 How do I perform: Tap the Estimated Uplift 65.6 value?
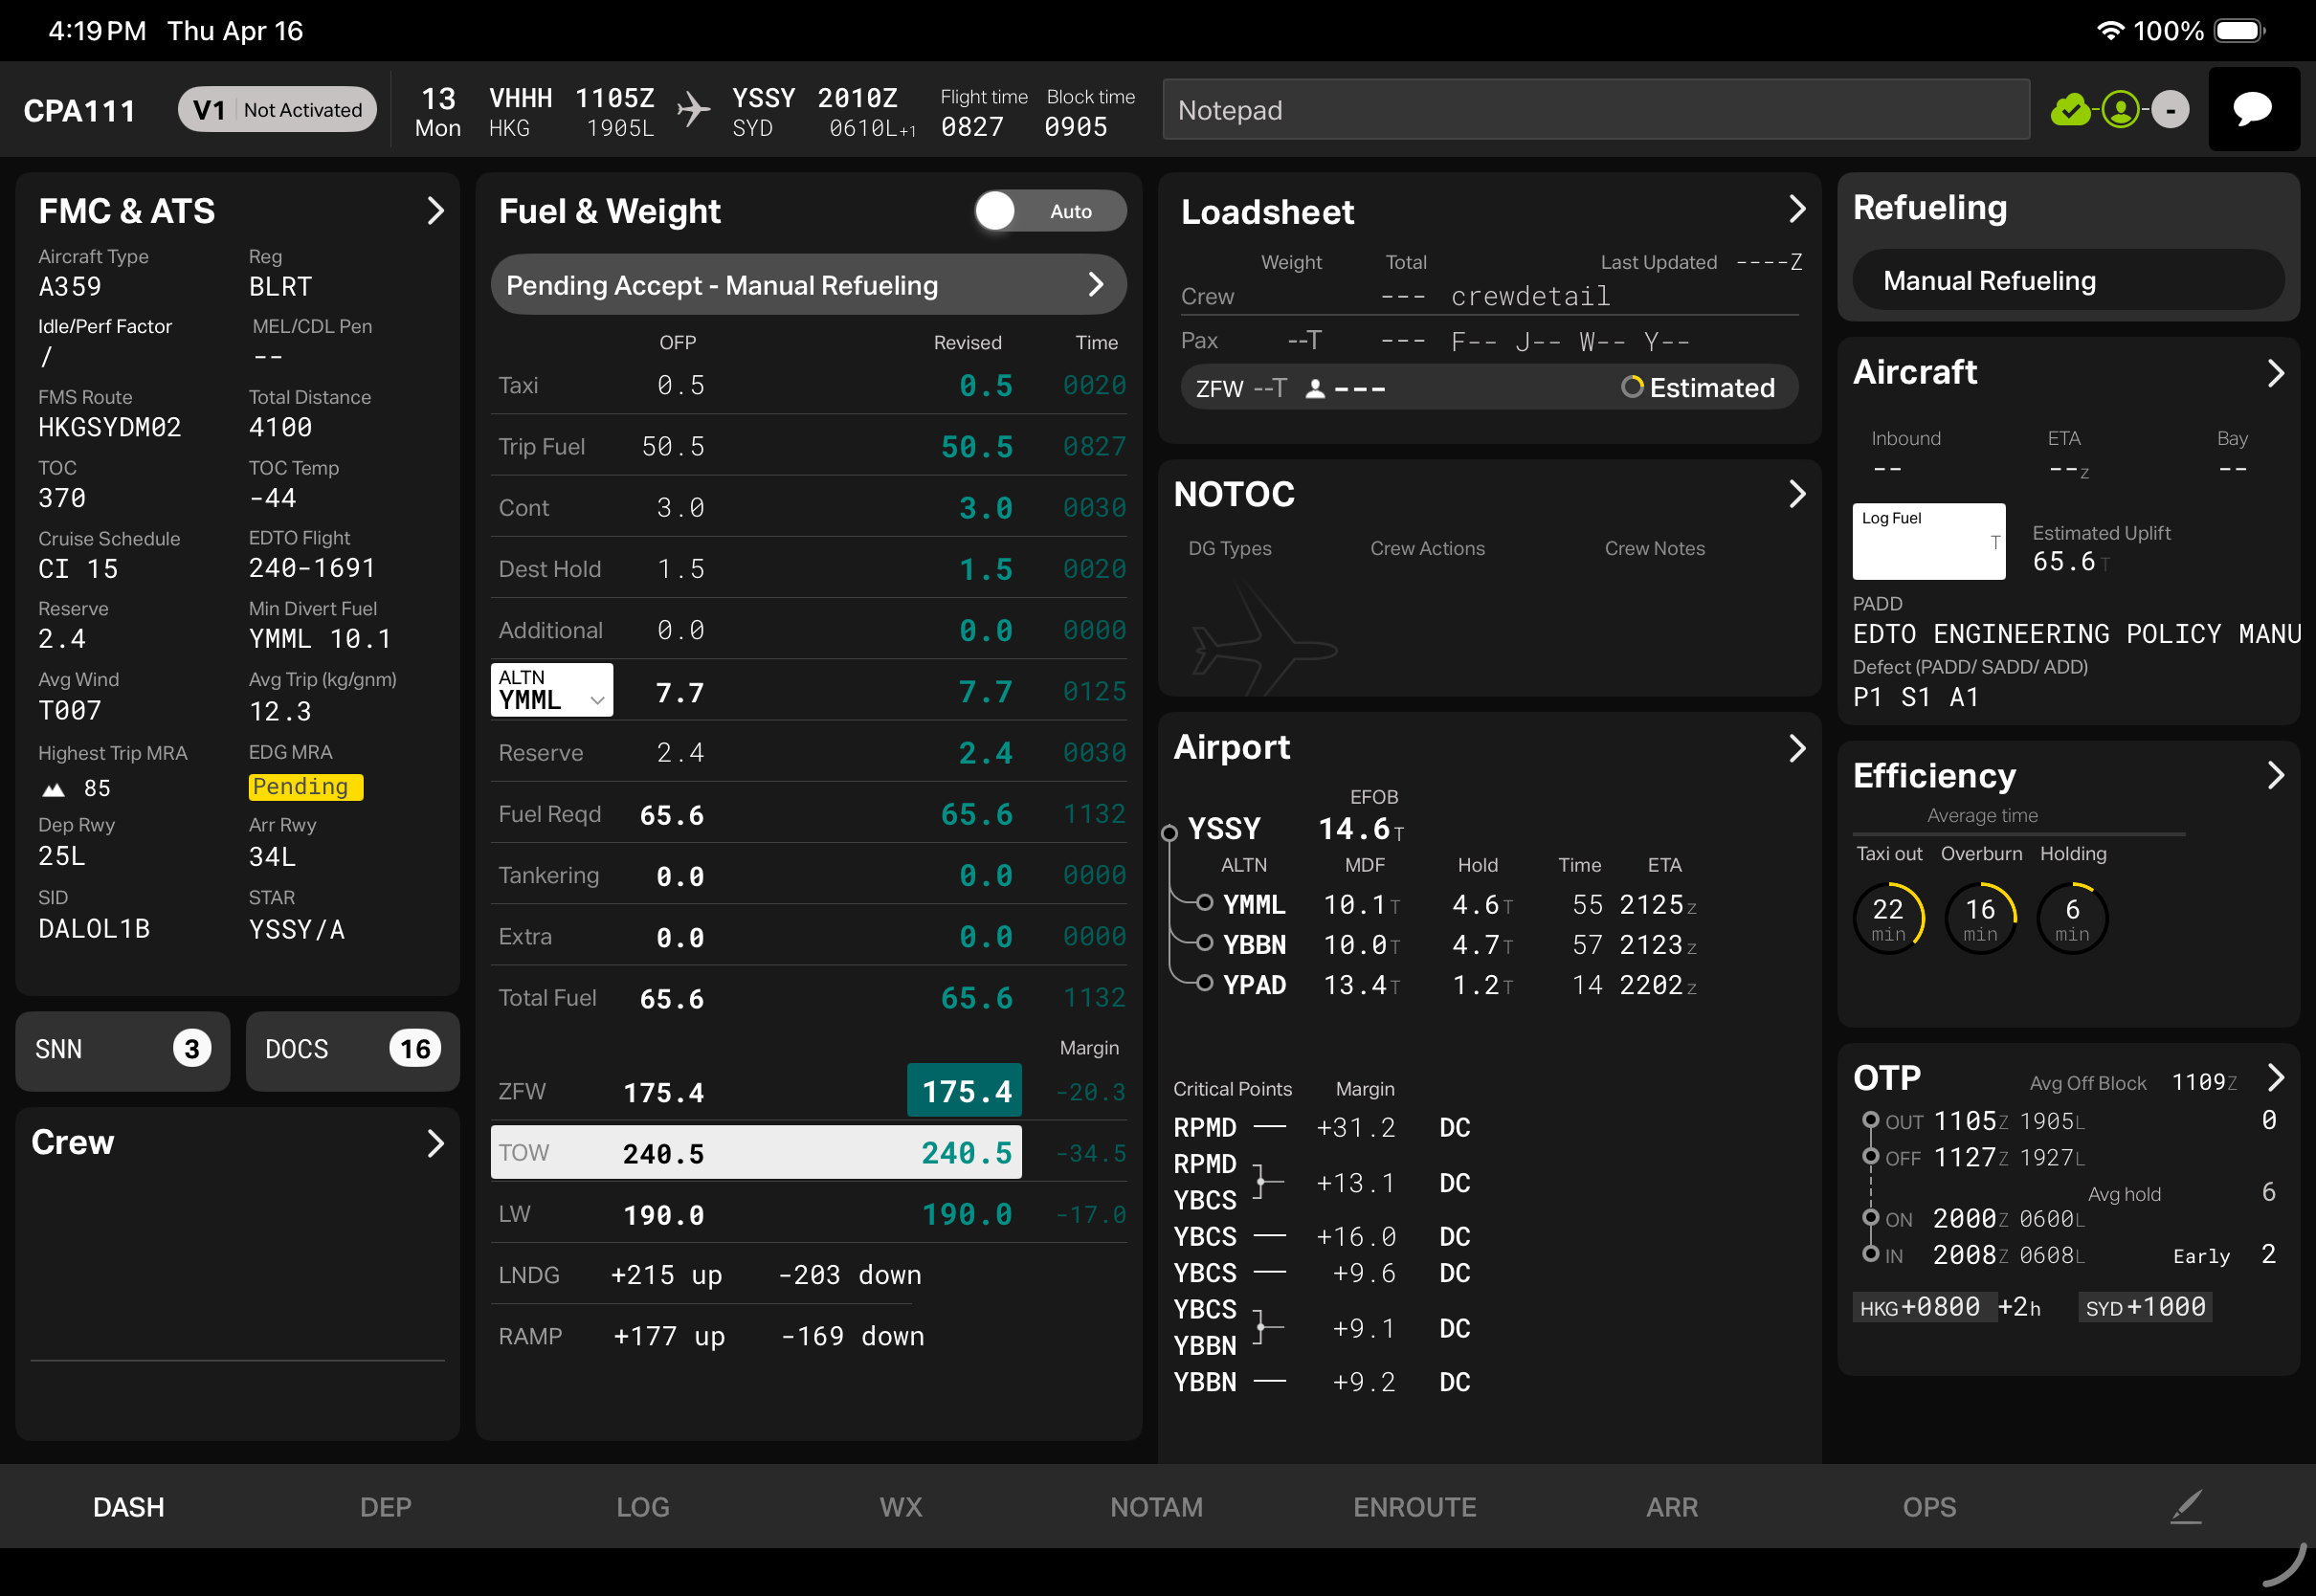(x=2064, y=562)
